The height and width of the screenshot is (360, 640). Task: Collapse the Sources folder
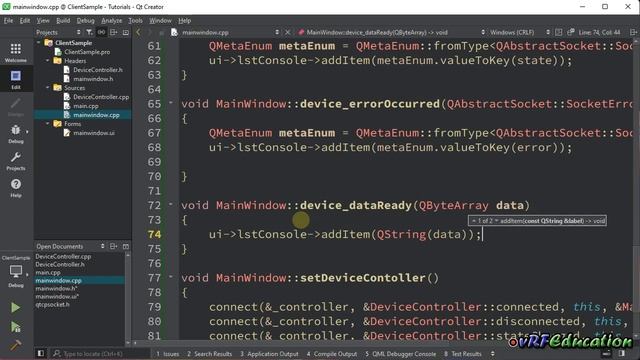tap(48, 87)
